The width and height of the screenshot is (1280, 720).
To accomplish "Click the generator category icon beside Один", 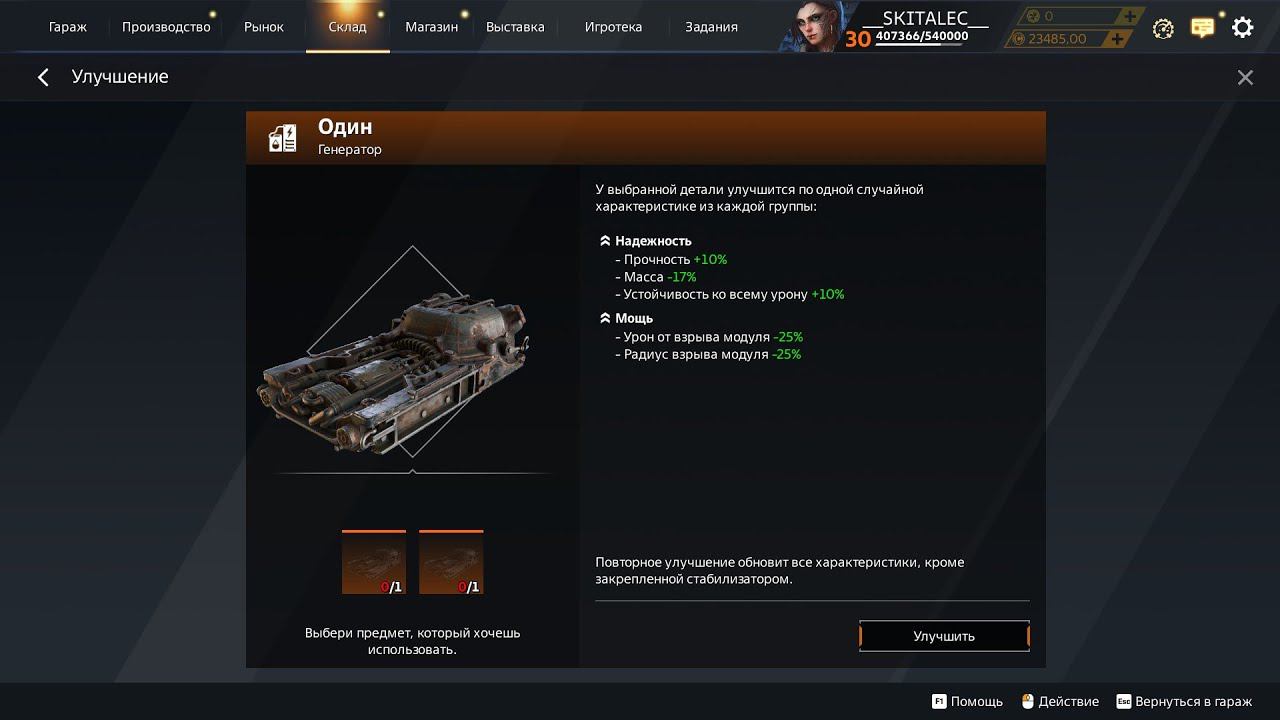I will point(282,138).
